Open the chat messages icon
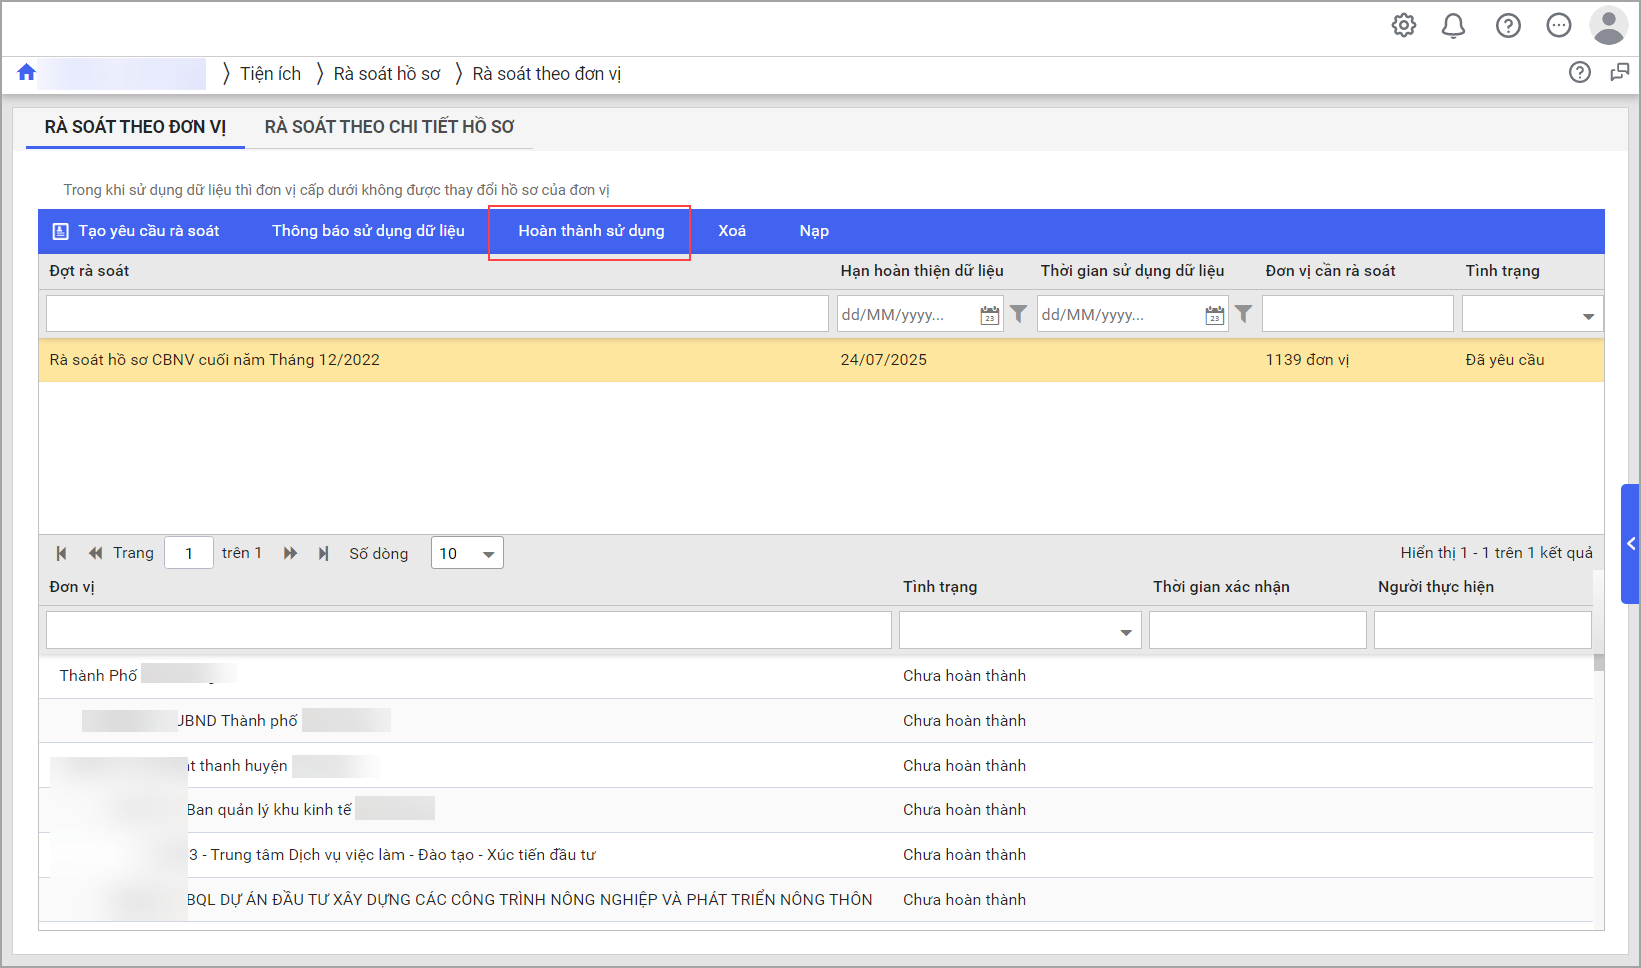The height and width of the screenshot is (968, 1641). [1558, 26]
